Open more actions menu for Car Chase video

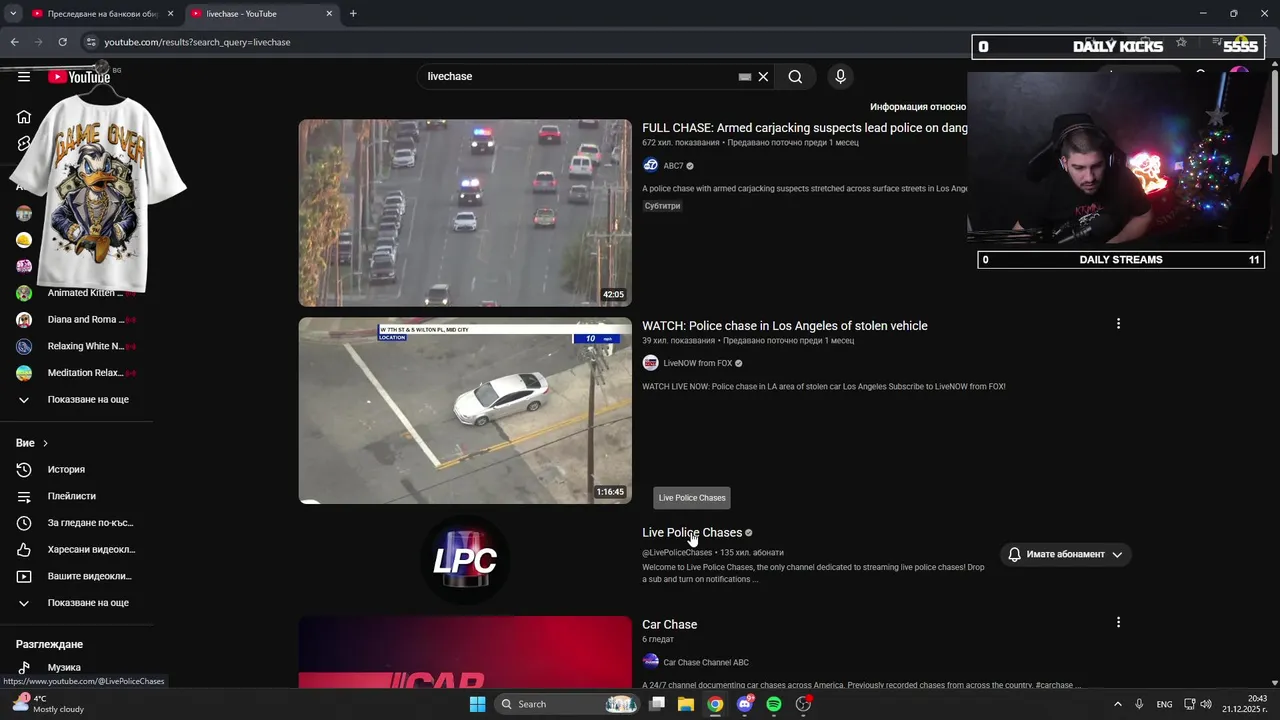coord(1118,622)
